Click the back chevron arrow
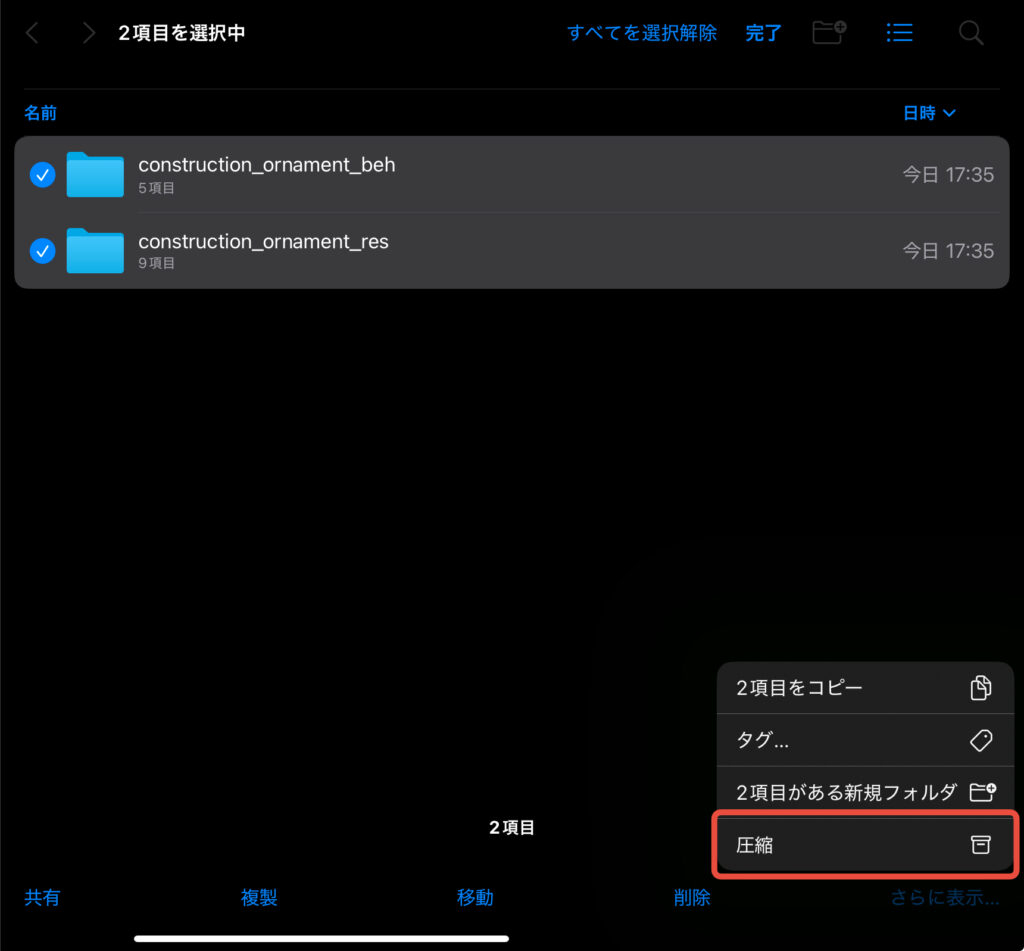The image size is (1024, 951). click(x=32, y=33)
